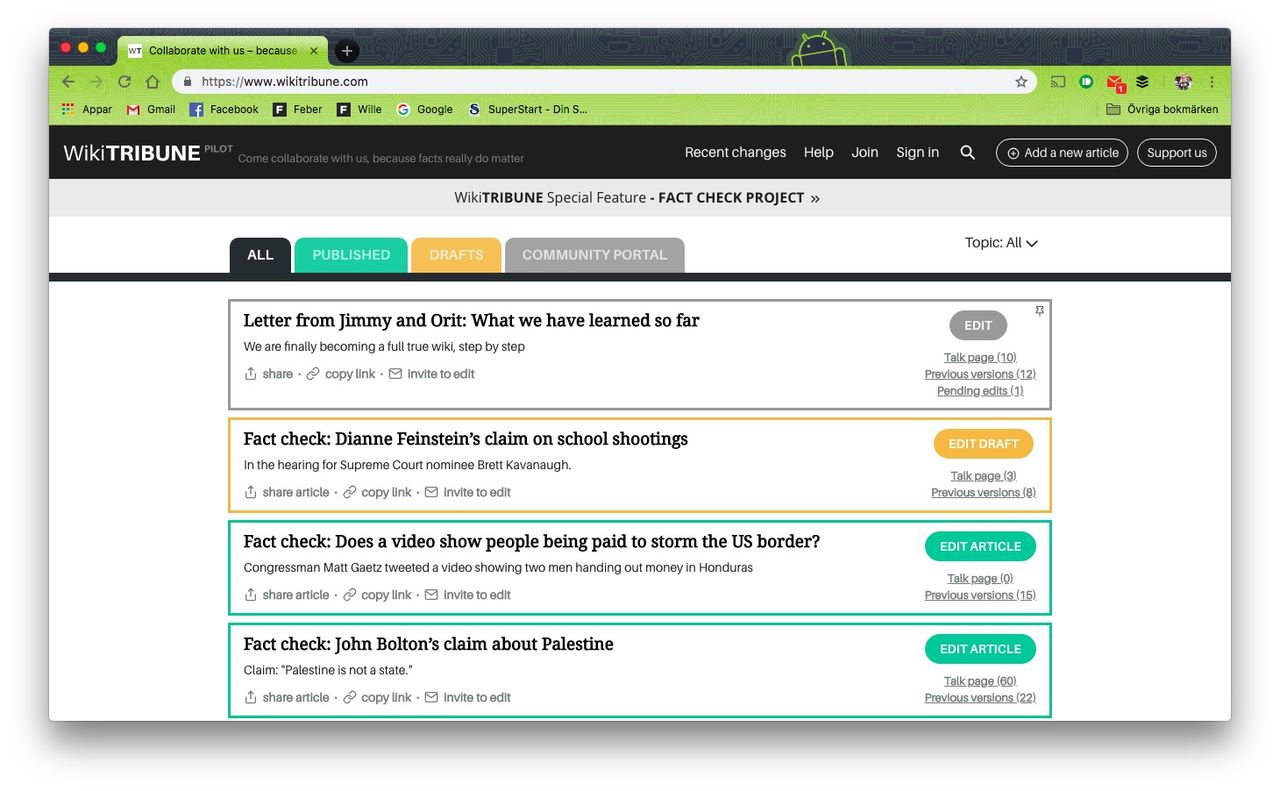Open John Bolton's Palestine claim article

point(428,644)
